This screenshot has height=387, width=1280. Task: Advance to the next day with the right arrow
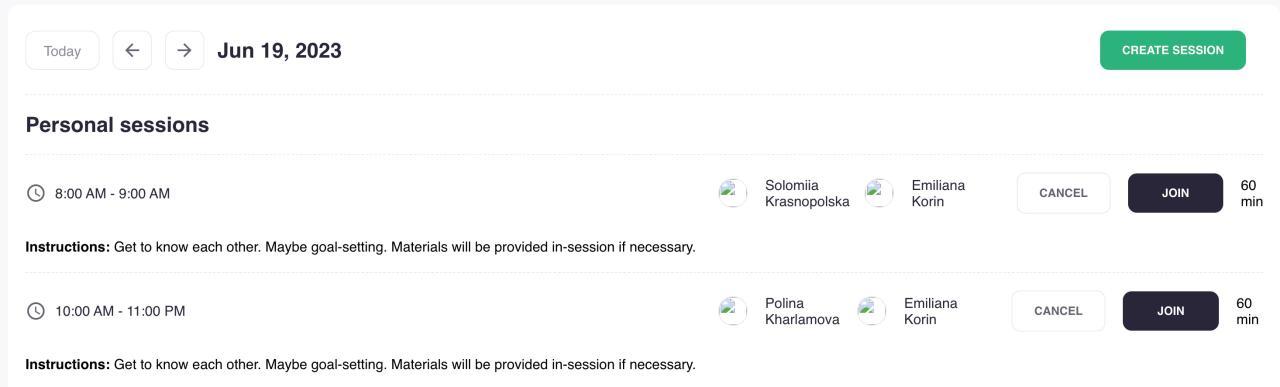pos(184,50)
